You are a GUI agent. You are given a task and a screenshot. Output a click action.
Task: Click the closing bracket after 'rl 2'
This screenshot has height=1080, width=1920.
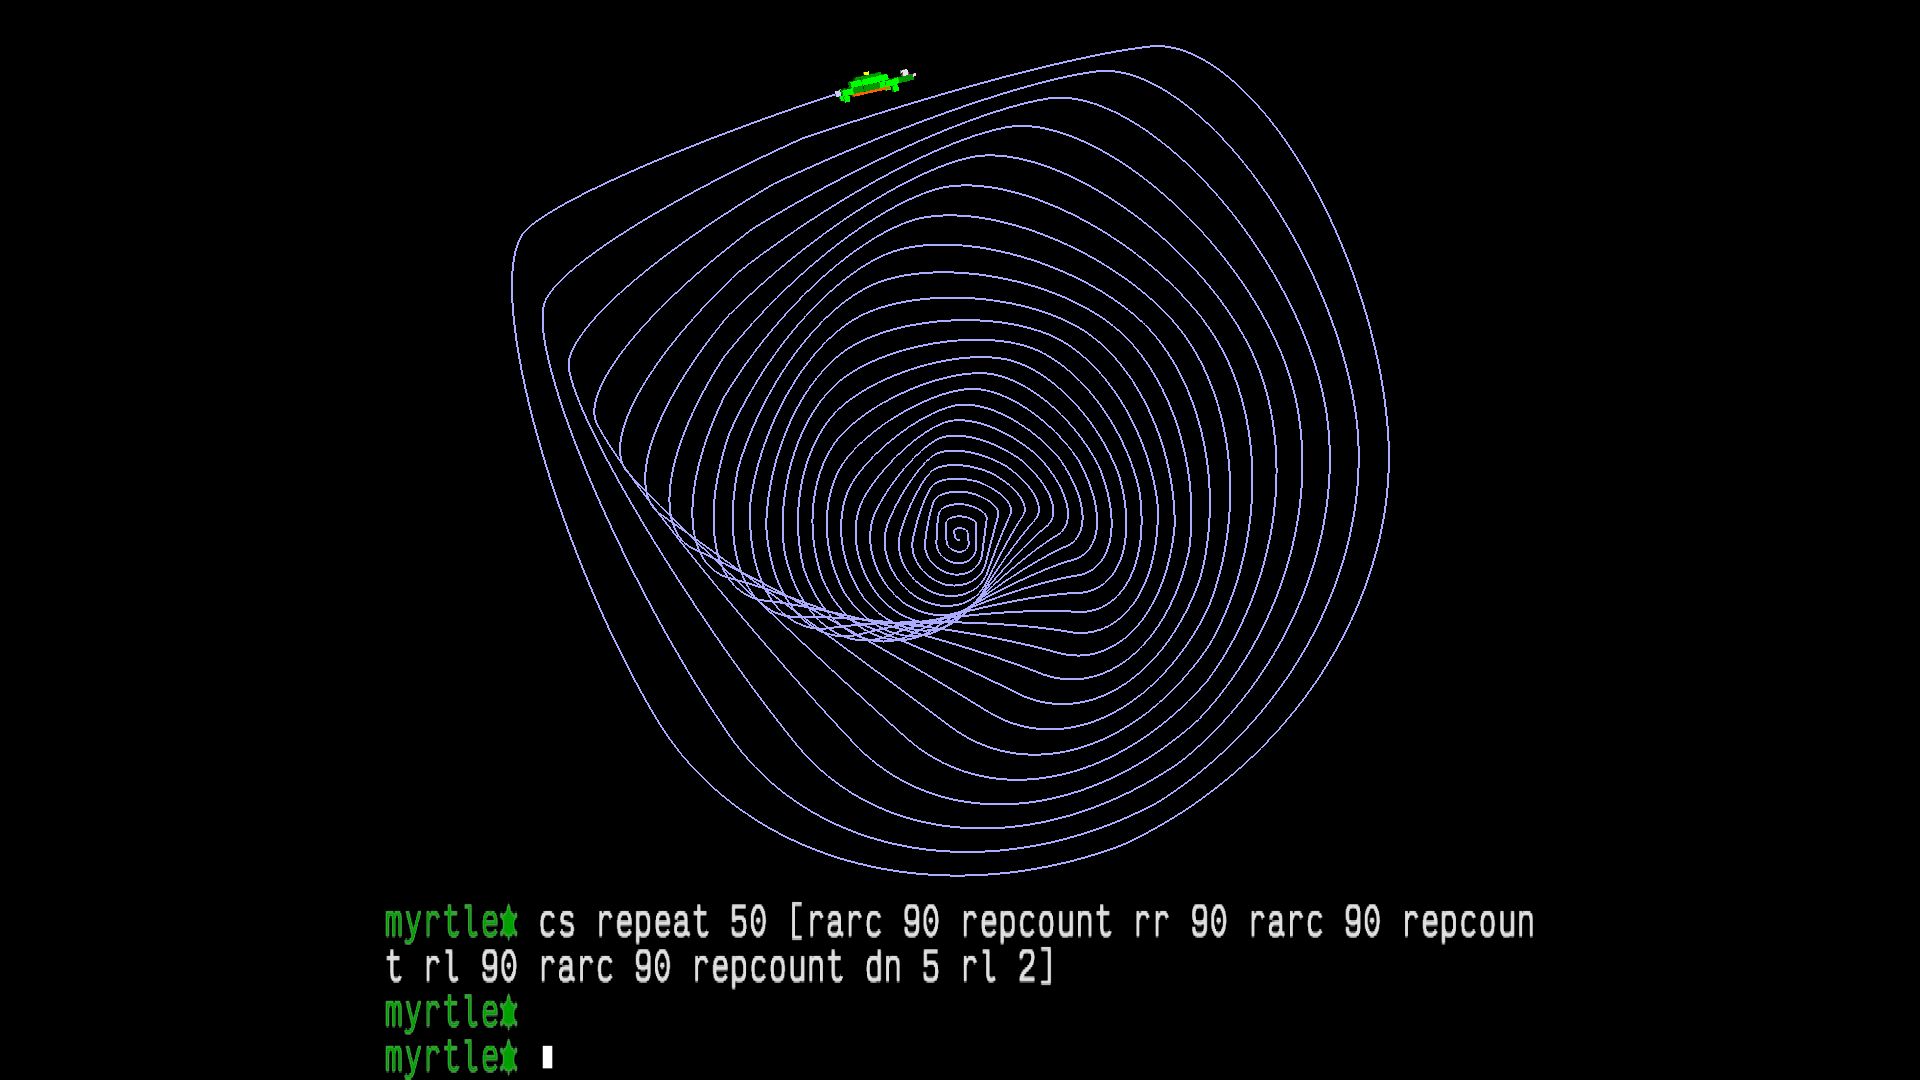pos(1046,967)
